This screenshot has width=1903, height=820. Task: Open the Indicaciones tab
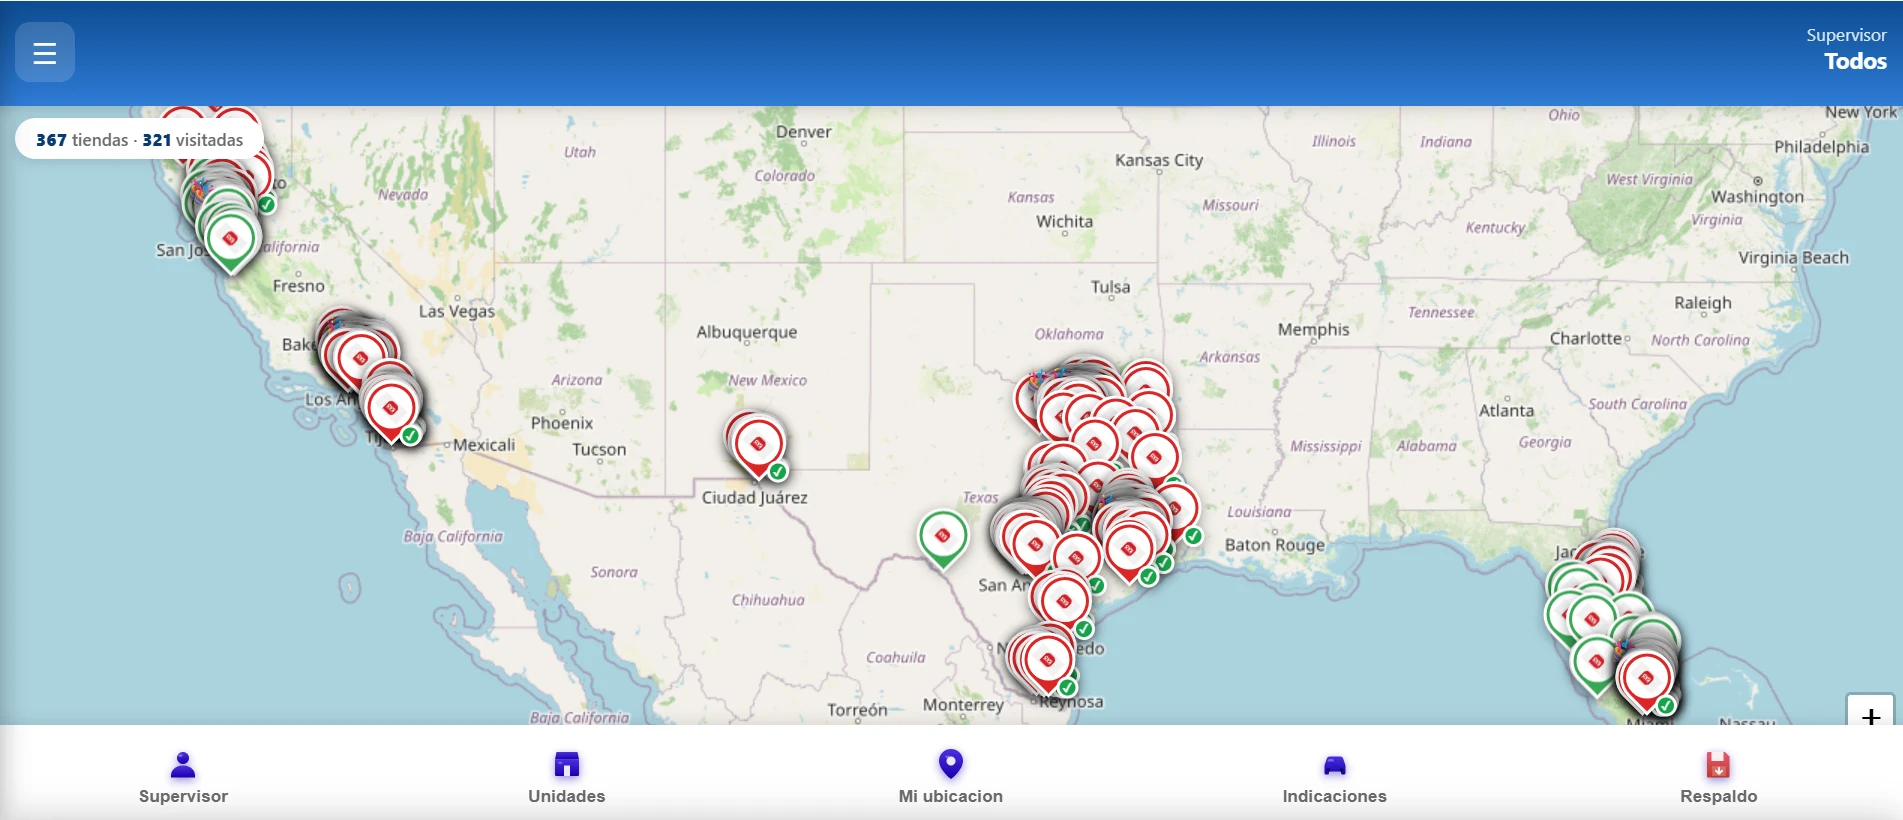point(1335,778)
